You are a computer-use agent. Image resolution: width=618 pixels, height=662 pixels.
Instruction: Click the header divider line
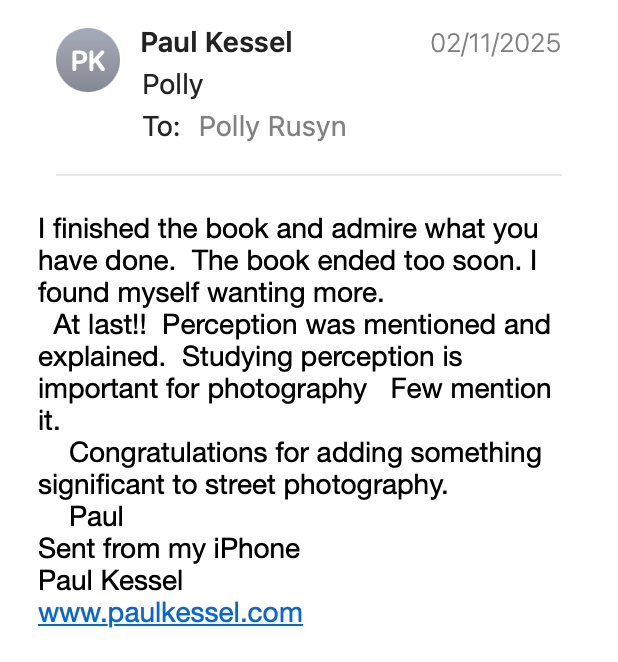309,174
